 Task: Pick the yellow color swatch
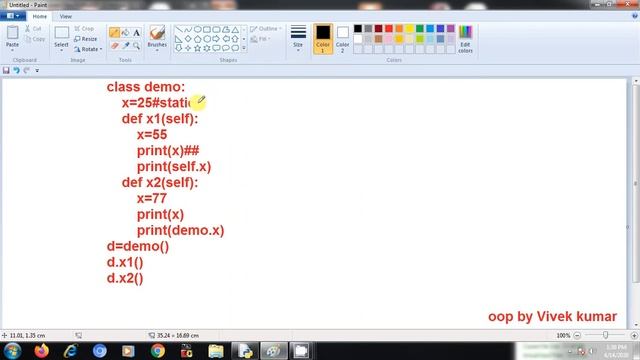tap(409, 29)
